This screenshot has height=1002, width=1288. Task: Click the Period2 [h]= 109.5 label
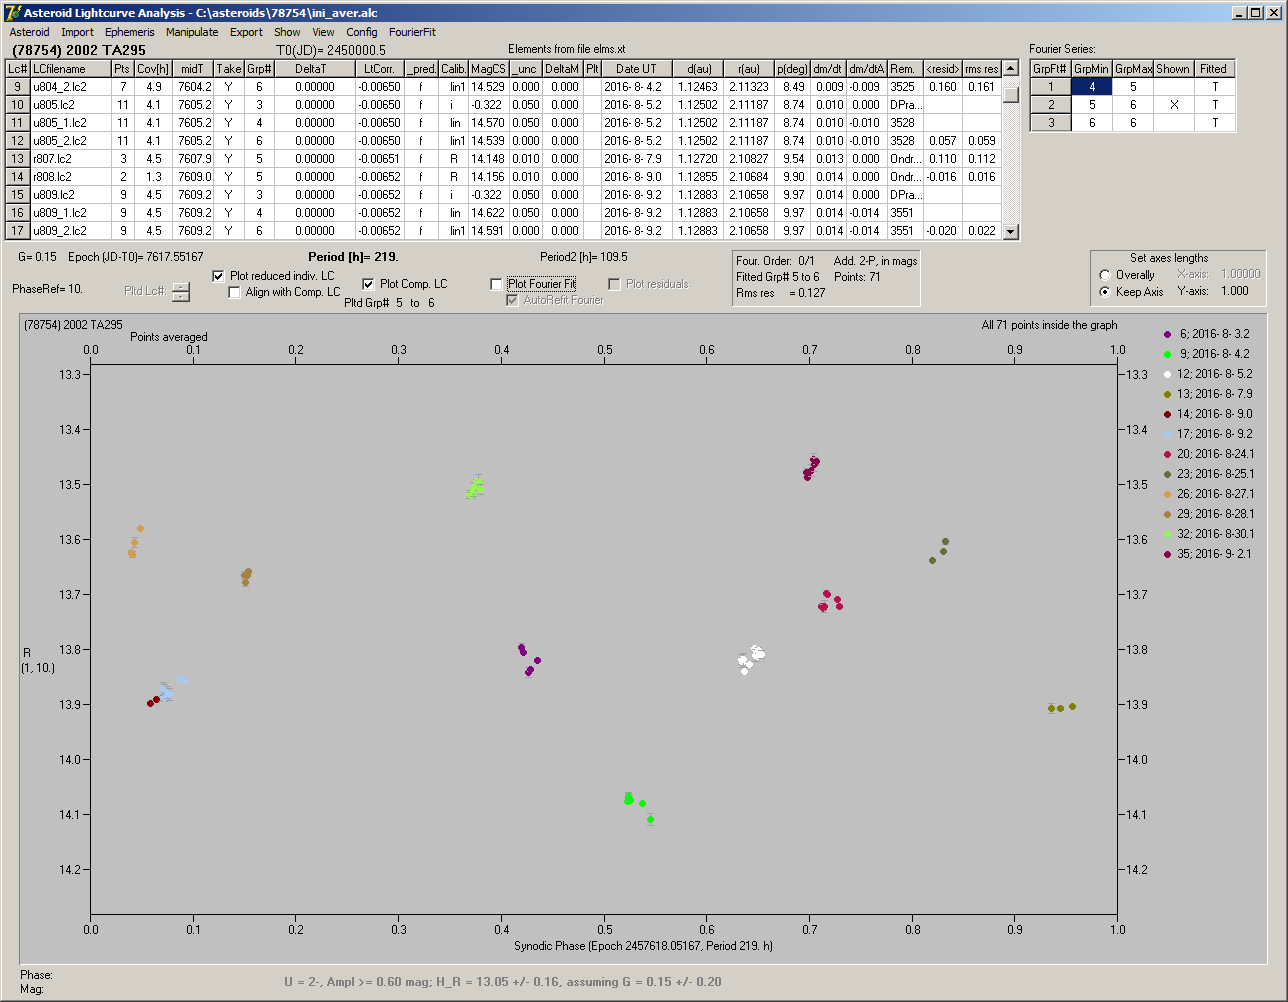584,257
